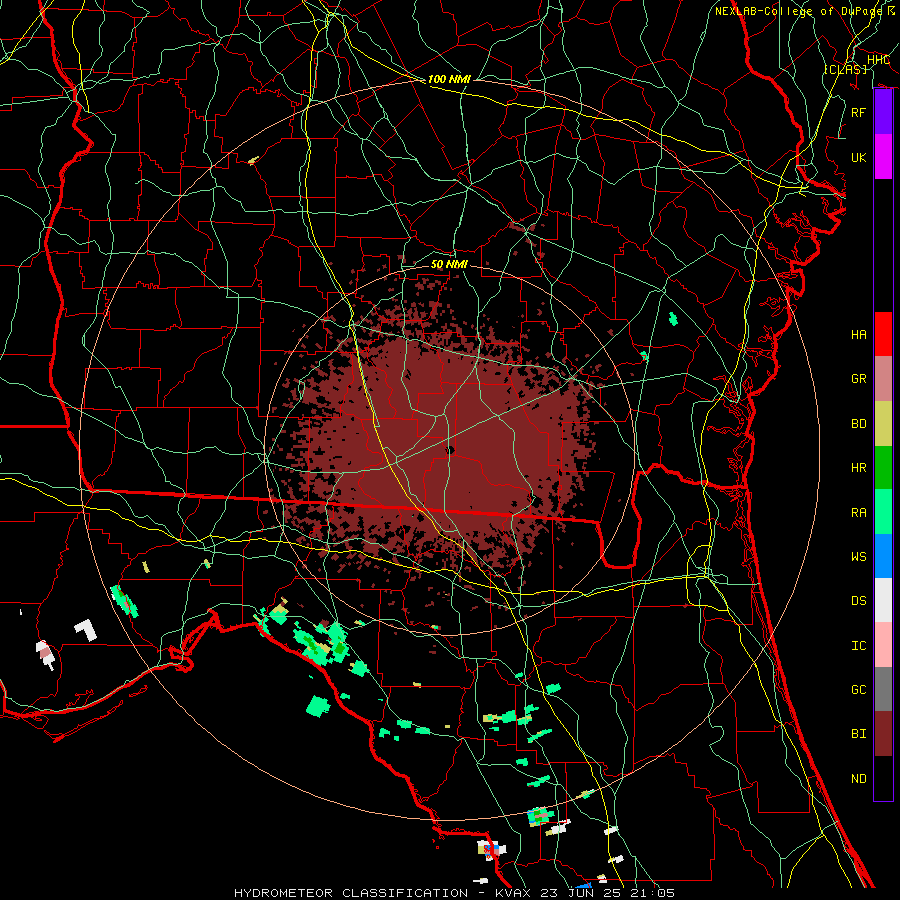This screenshot has width=900, height=900.
Task: Click the ND black legend swatch
Action: (x=883, y=778)
